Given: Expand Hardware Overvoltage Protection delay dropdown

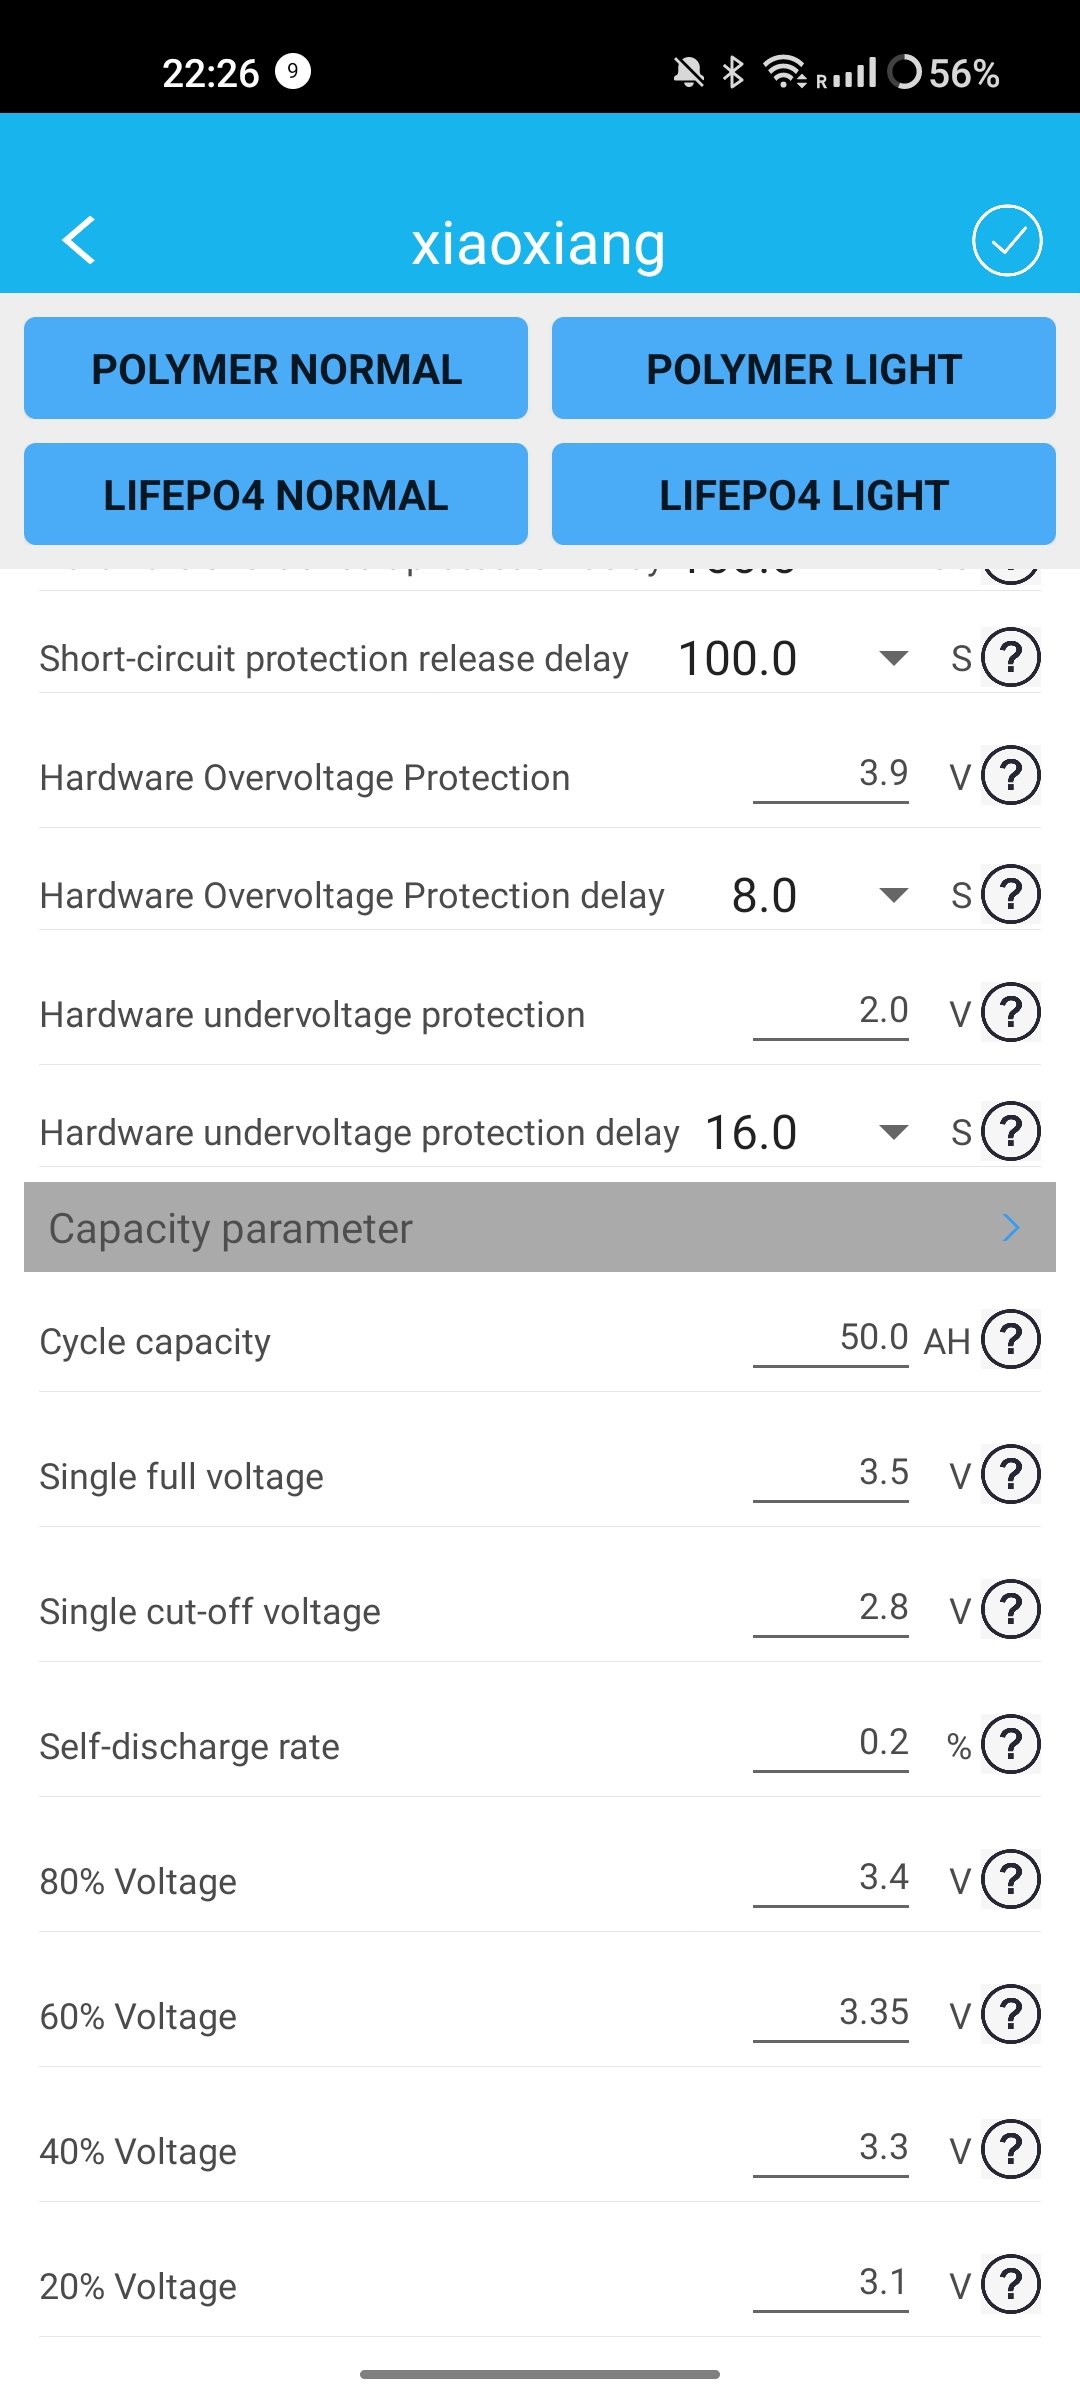Looking at the screenshot, I should 892,895.
